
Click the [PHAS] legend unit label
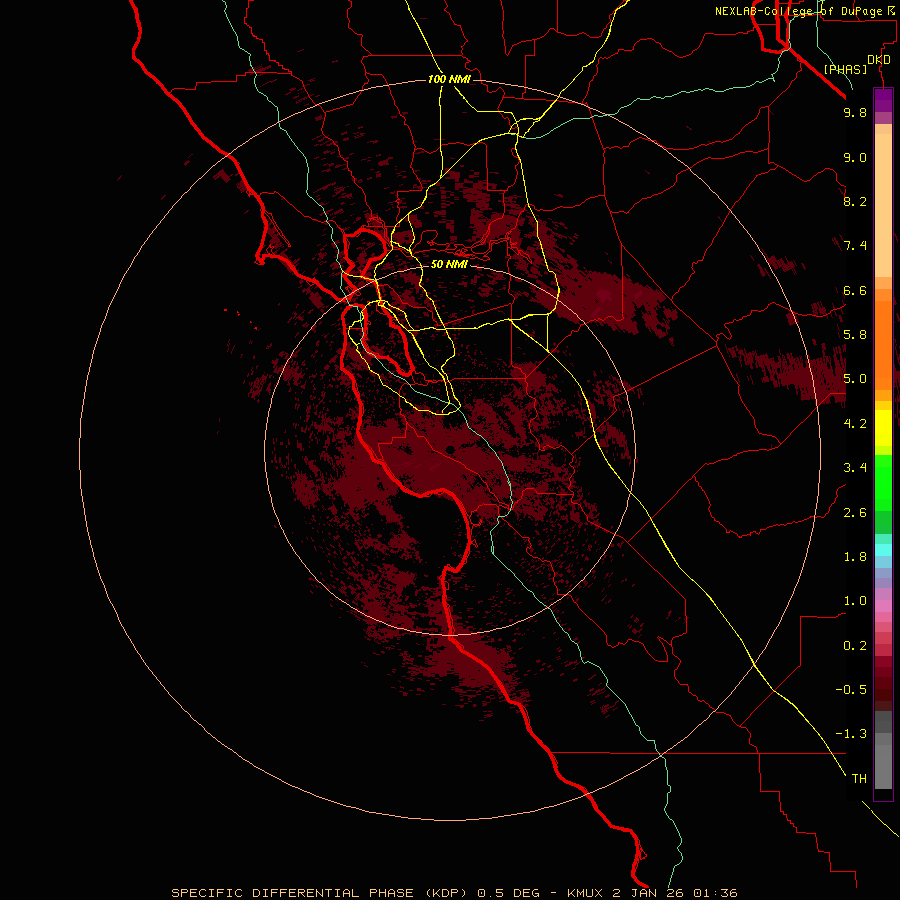point(845,69)
